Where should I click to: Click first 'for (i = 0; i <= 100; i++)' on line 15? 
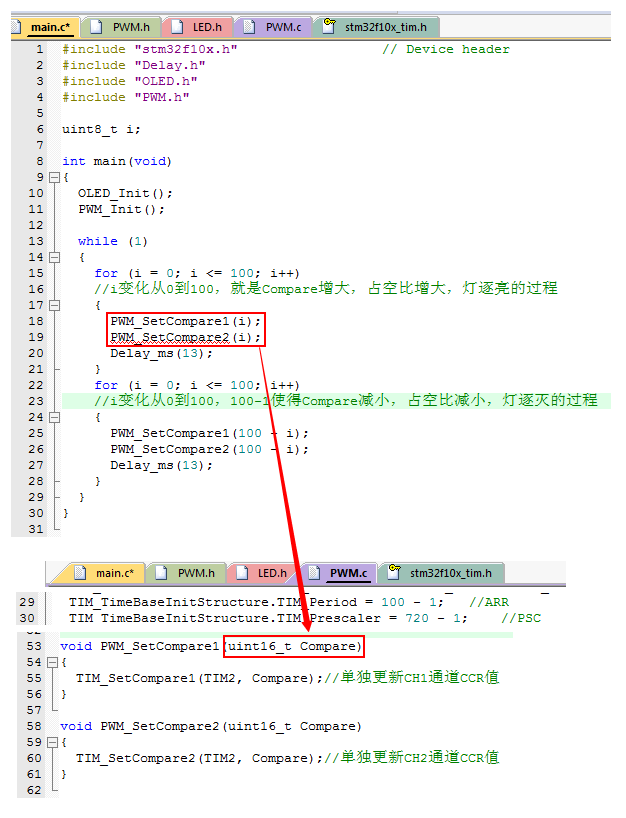pos(197,273)
